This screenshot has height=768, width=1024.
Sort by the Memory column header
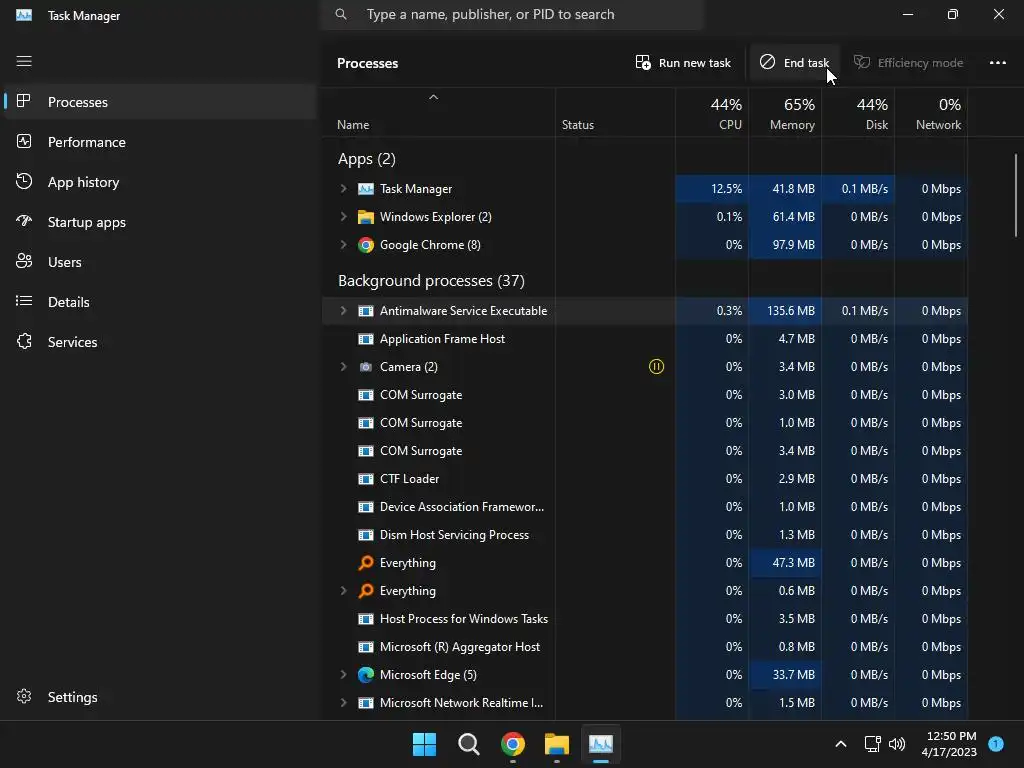tap(785, 113)
